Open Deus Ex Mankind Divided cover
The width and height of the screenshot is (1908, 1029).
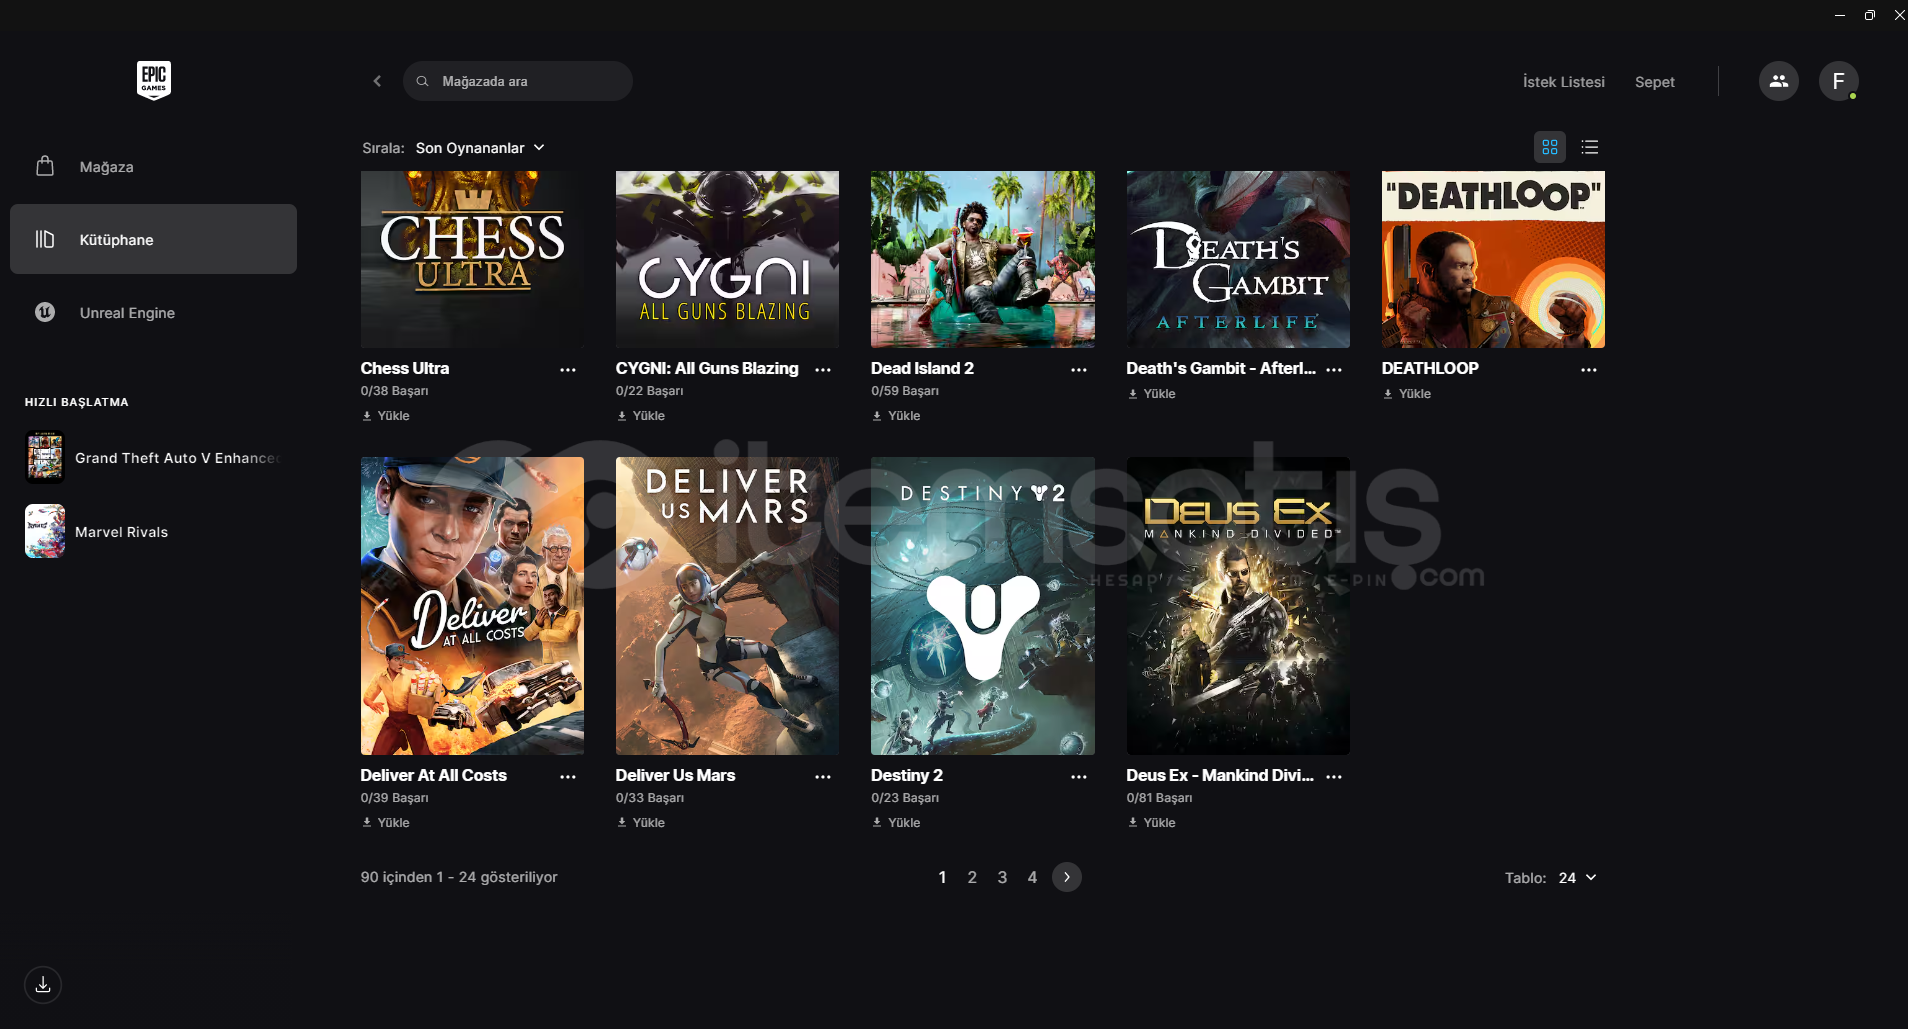click(x=1238, y=606)
